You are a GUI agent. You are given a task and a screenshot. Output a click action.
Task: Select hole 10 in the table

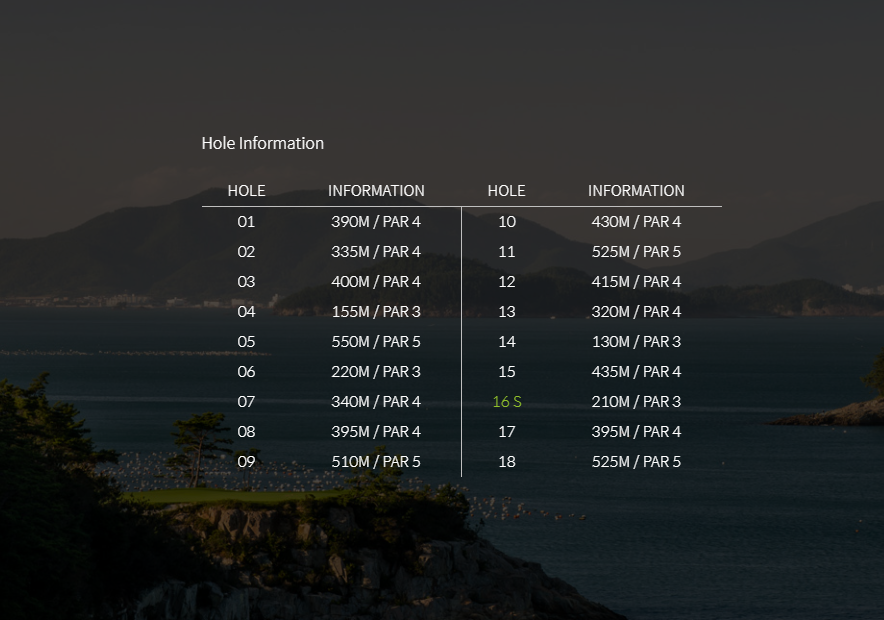pos(507,222)
